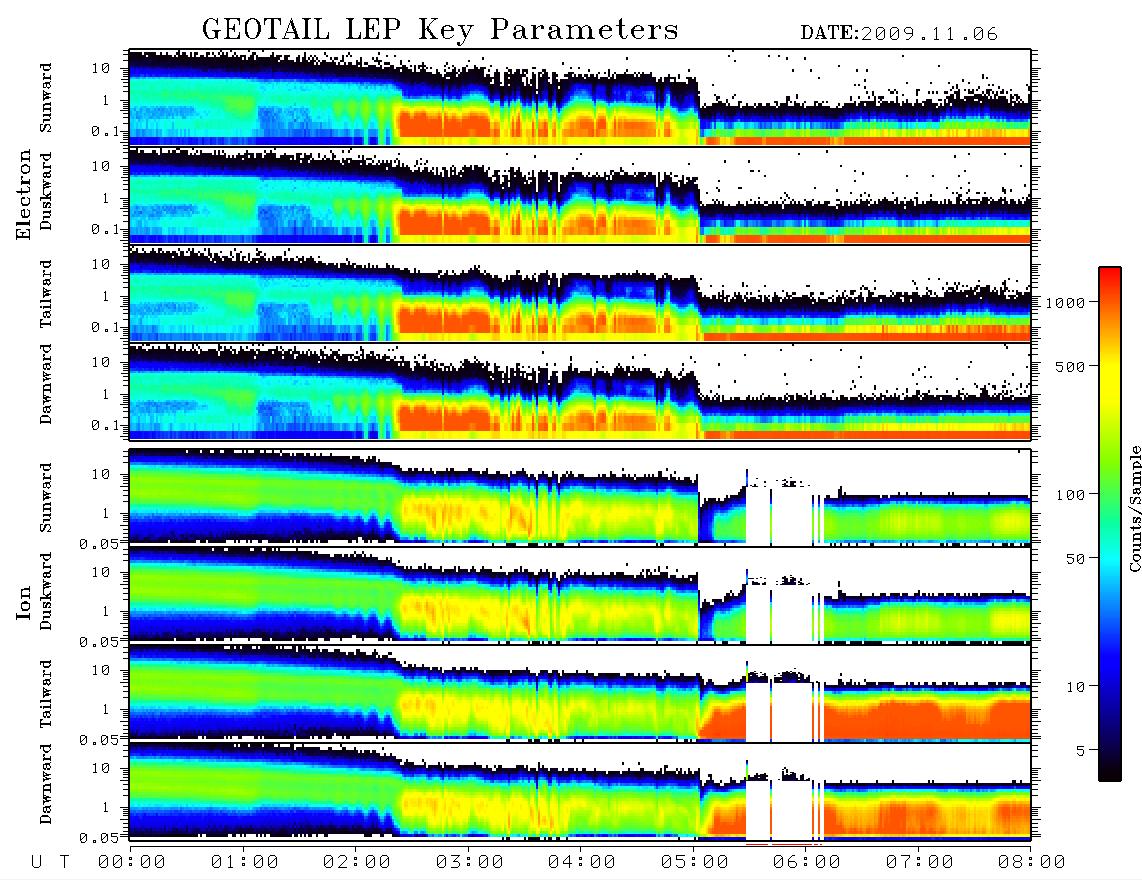Click the 0.1 tick of Electron Dawnward axis
Image resolution: width=1142 pixels, height=880 pixels.
click(x=106, y=425)
